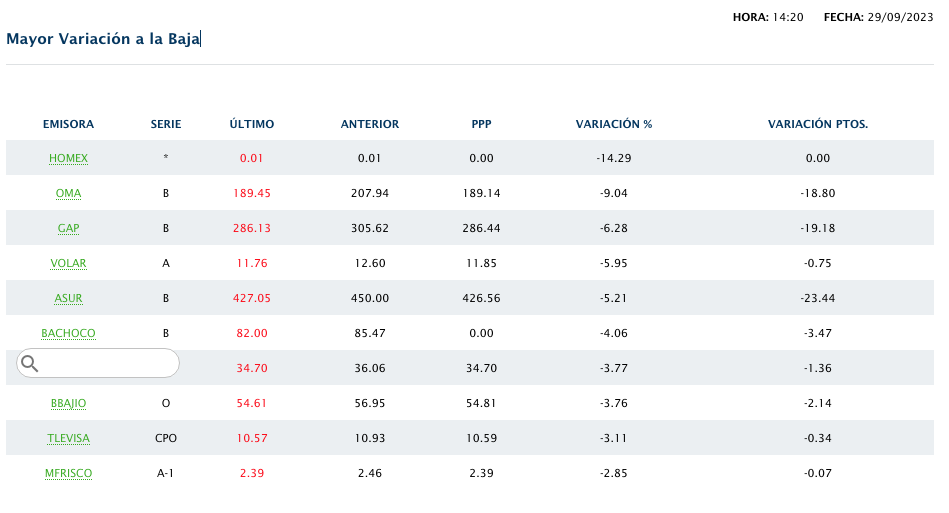Image resolution: width=949 pixels, height=513 pixels.
Task: Click the magnifying glass search icon
Action: (x=30, y=363)
